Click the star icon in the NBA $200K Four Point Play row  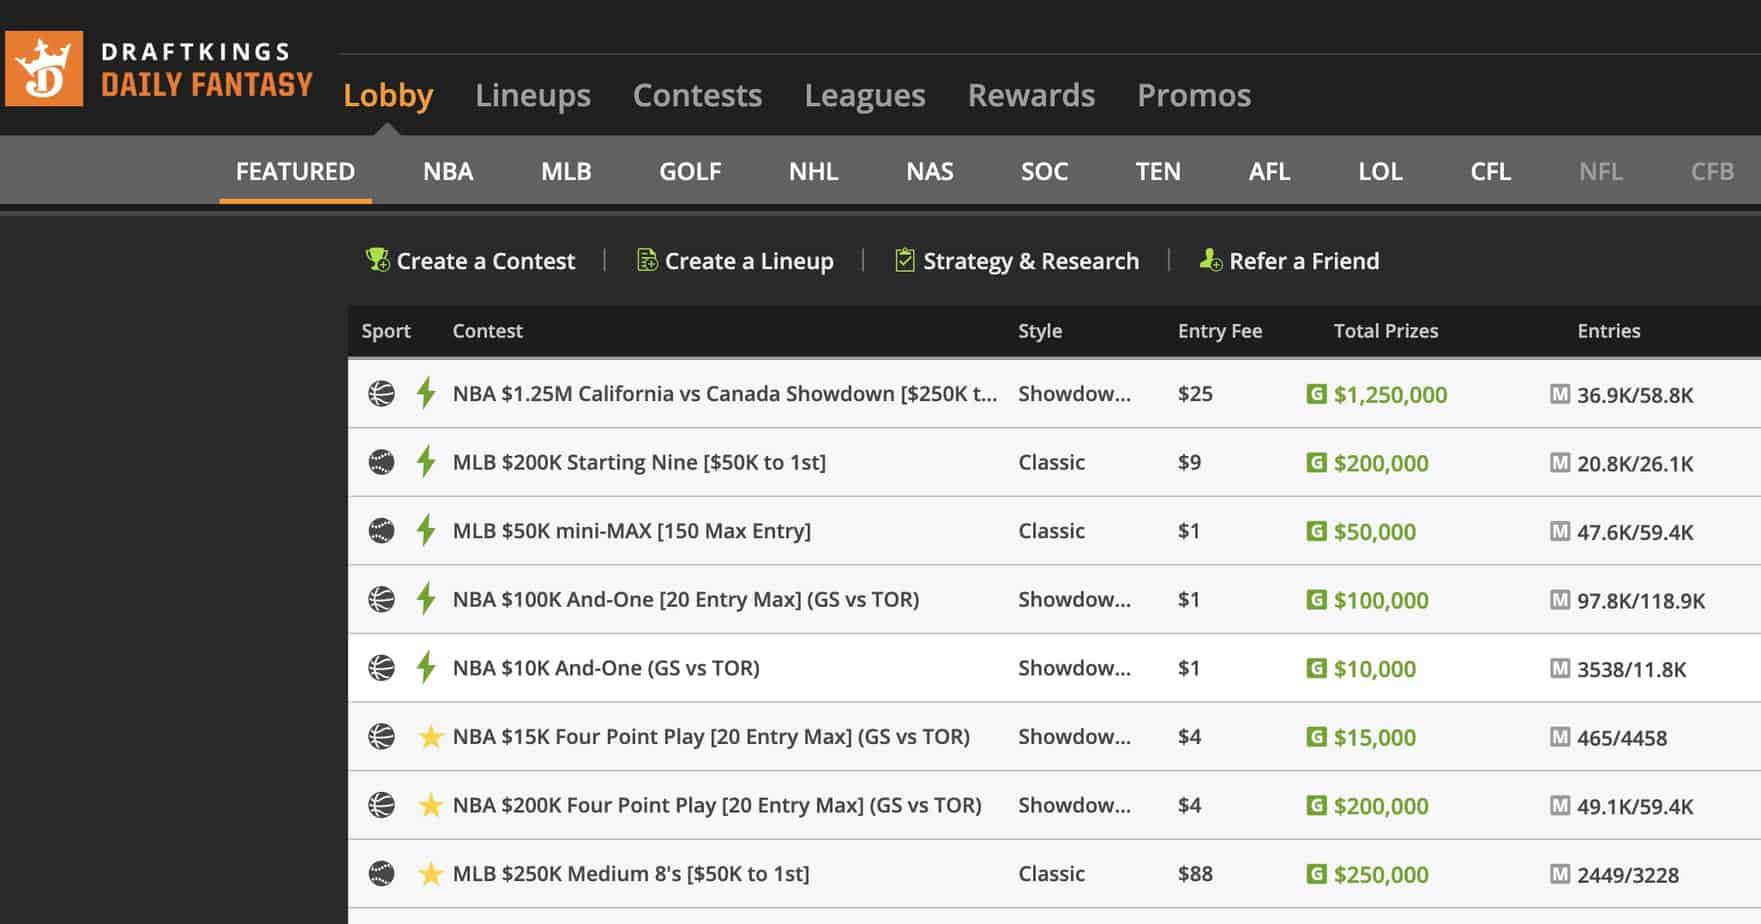(x=430, y=805)
